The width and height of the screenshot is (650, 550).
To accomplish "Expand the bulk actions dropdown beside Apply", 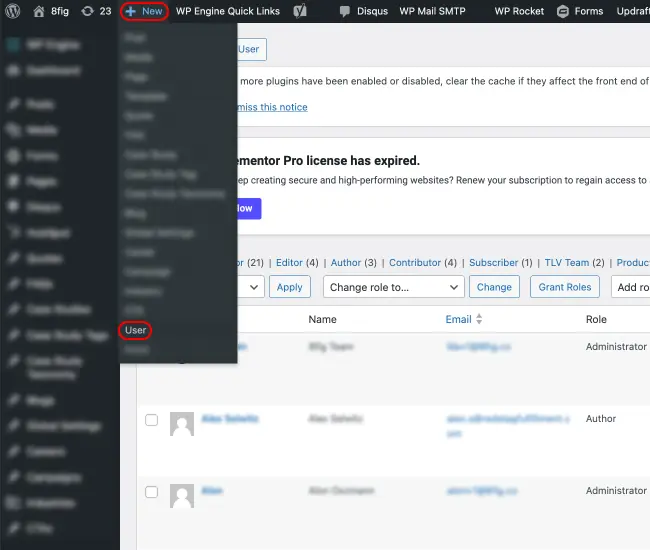I will (251, 287).
